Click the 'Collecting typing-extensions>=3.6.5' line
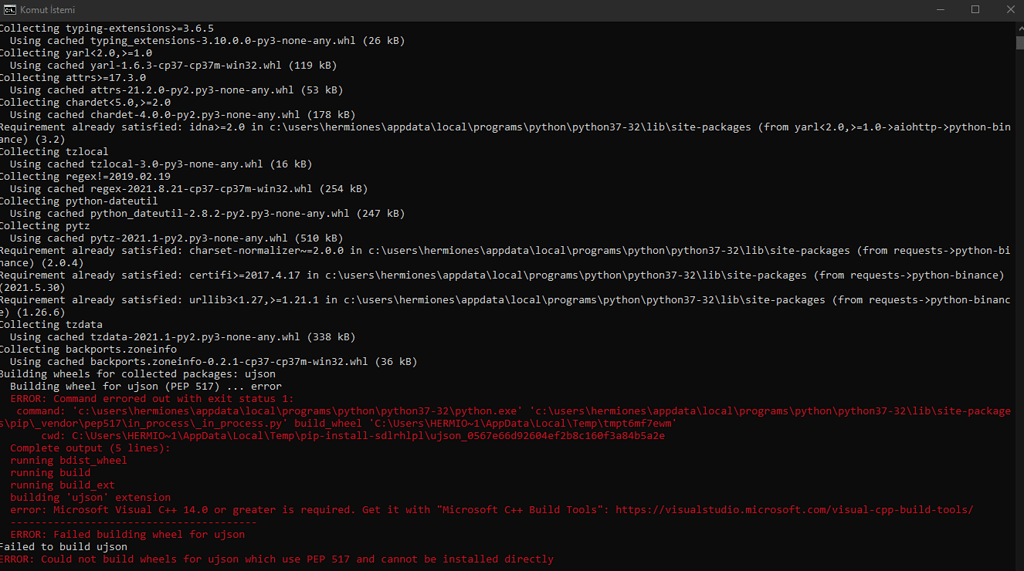1024x571 pixels. point(107,28)
